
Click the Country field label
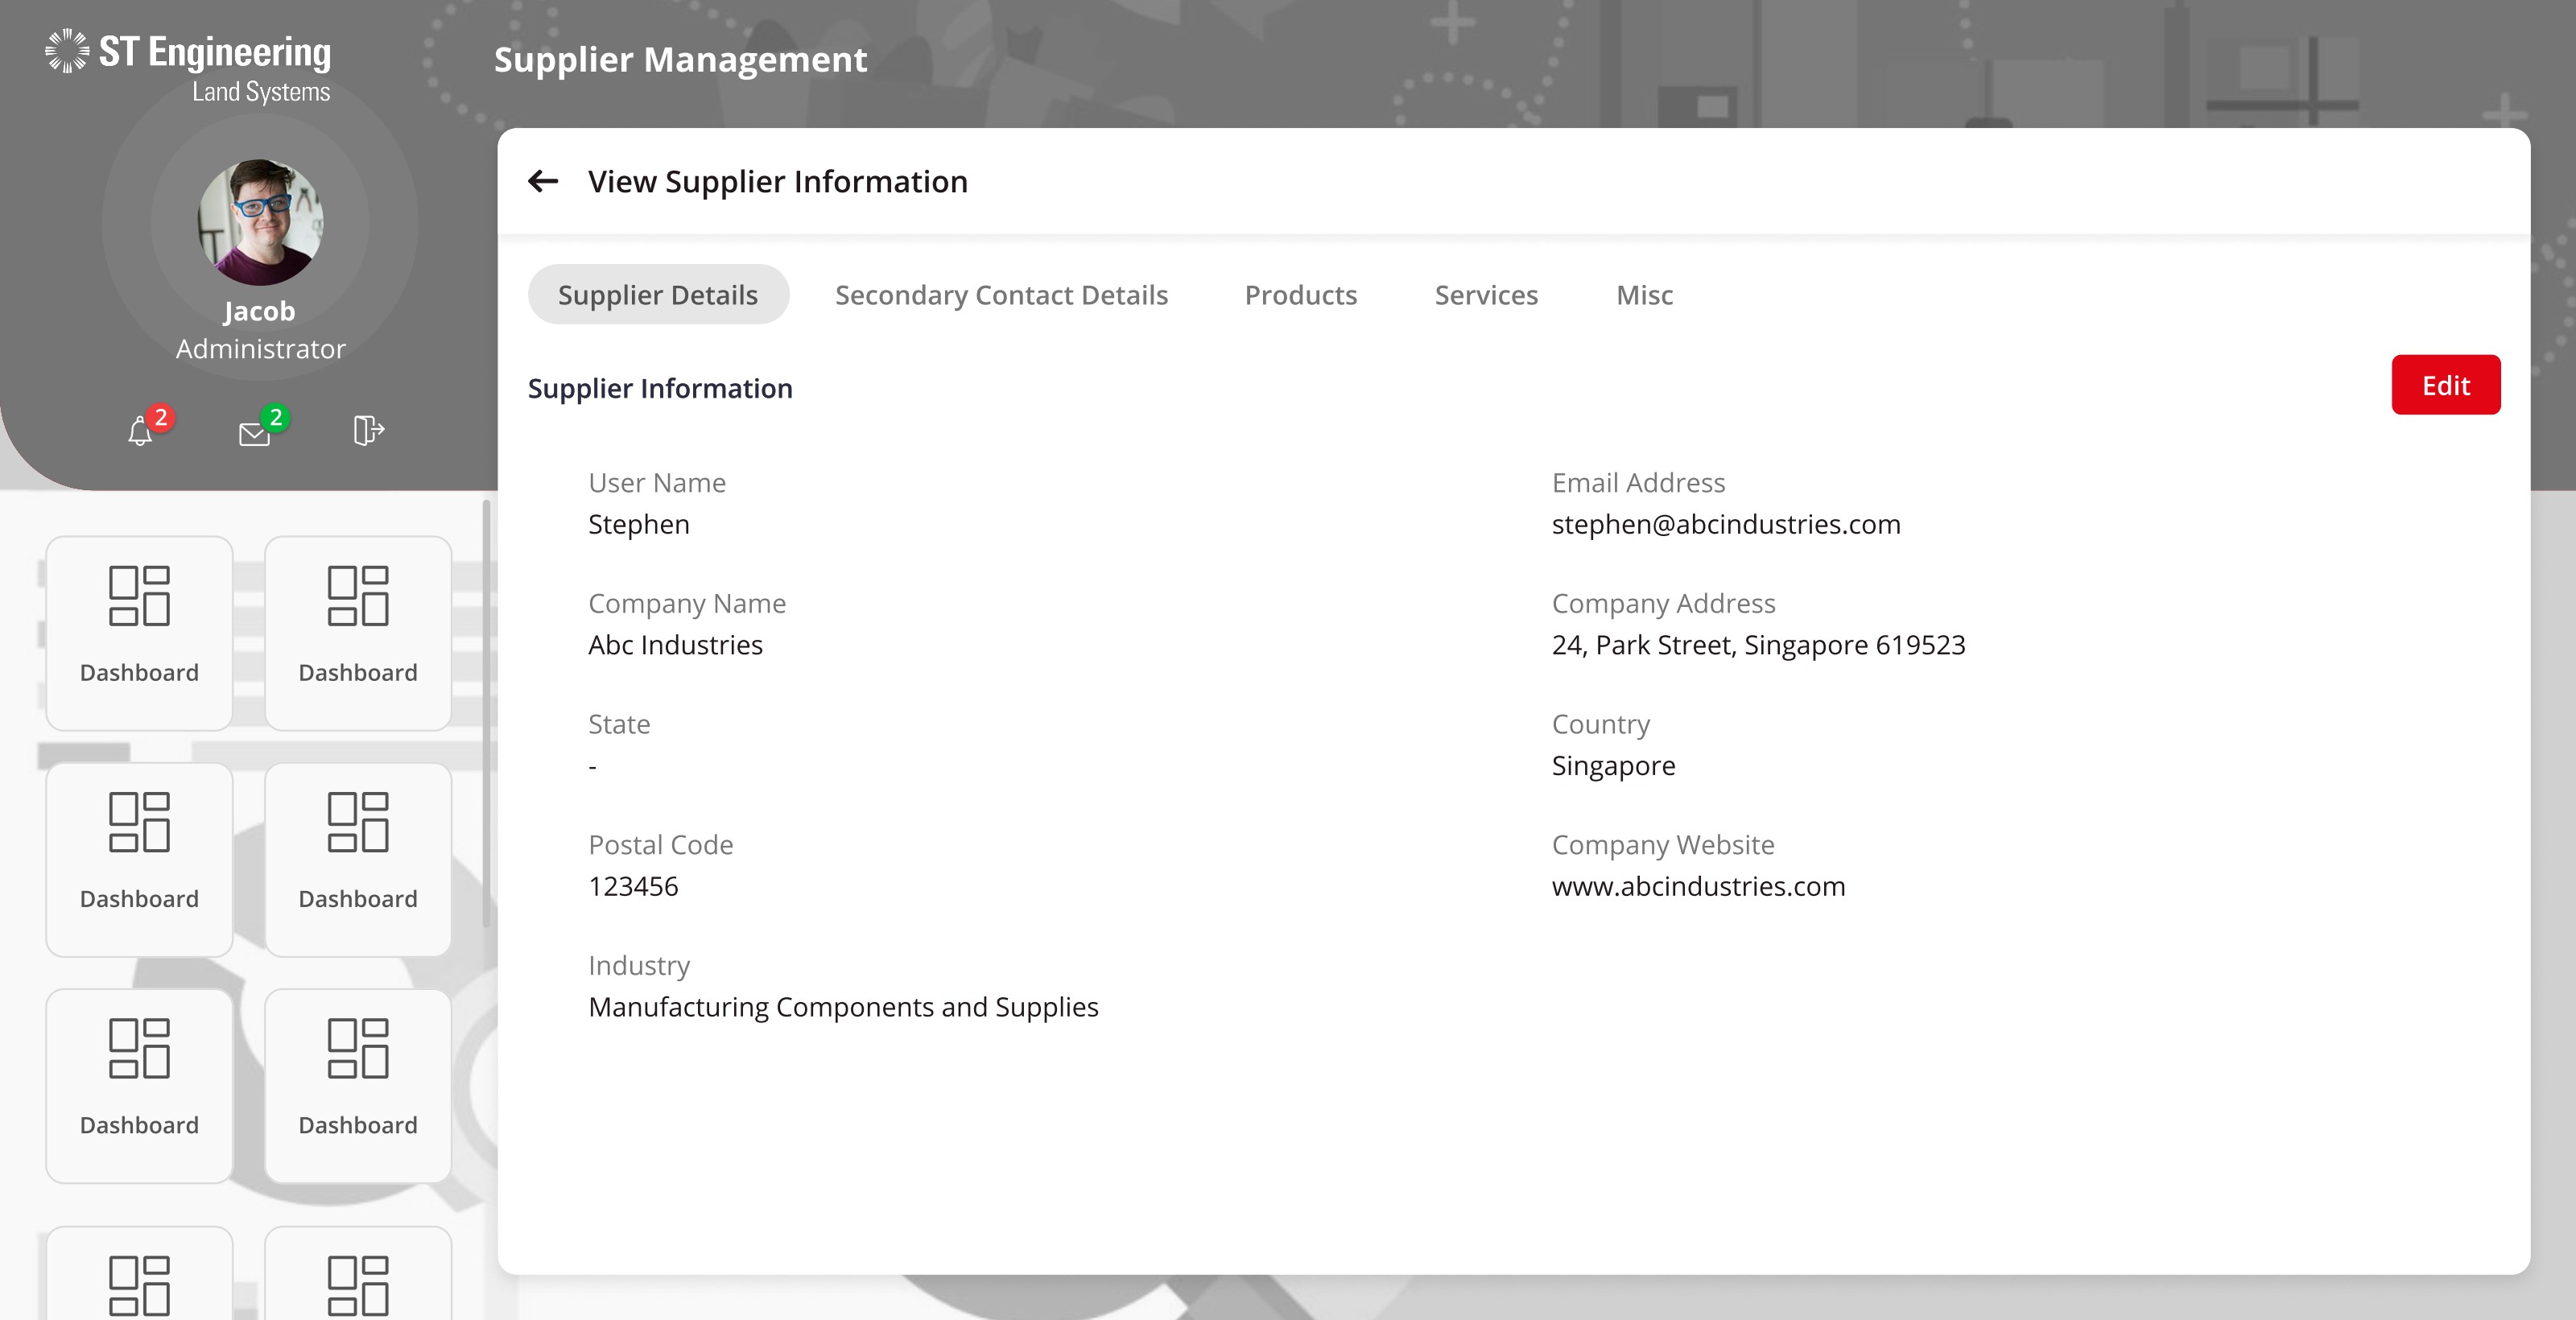coord(1600,724)
